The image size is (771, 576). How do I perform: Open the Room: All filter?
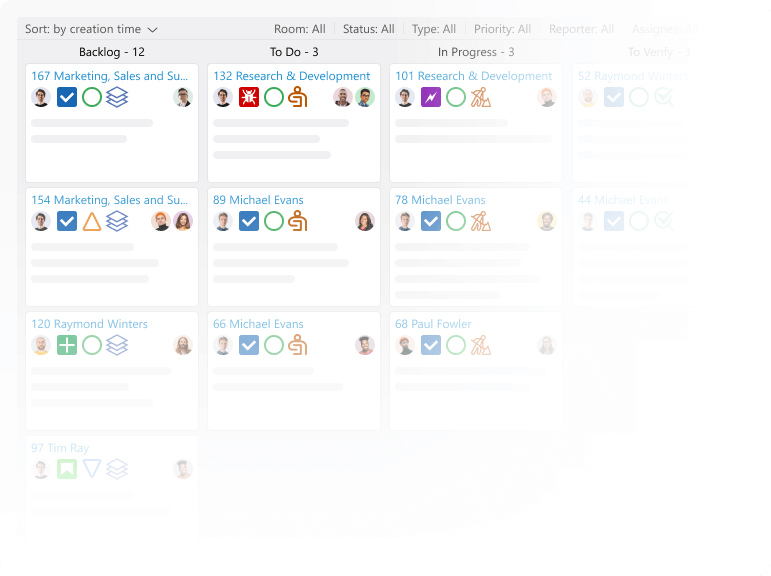(x=299, y=29)
